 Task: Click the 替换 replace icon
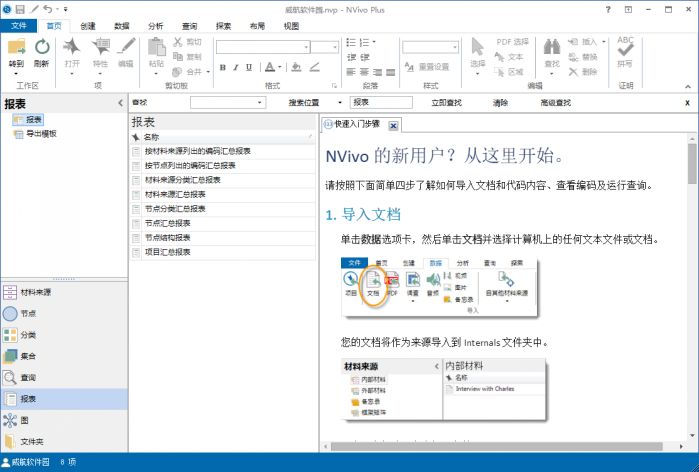pos(573,57)
